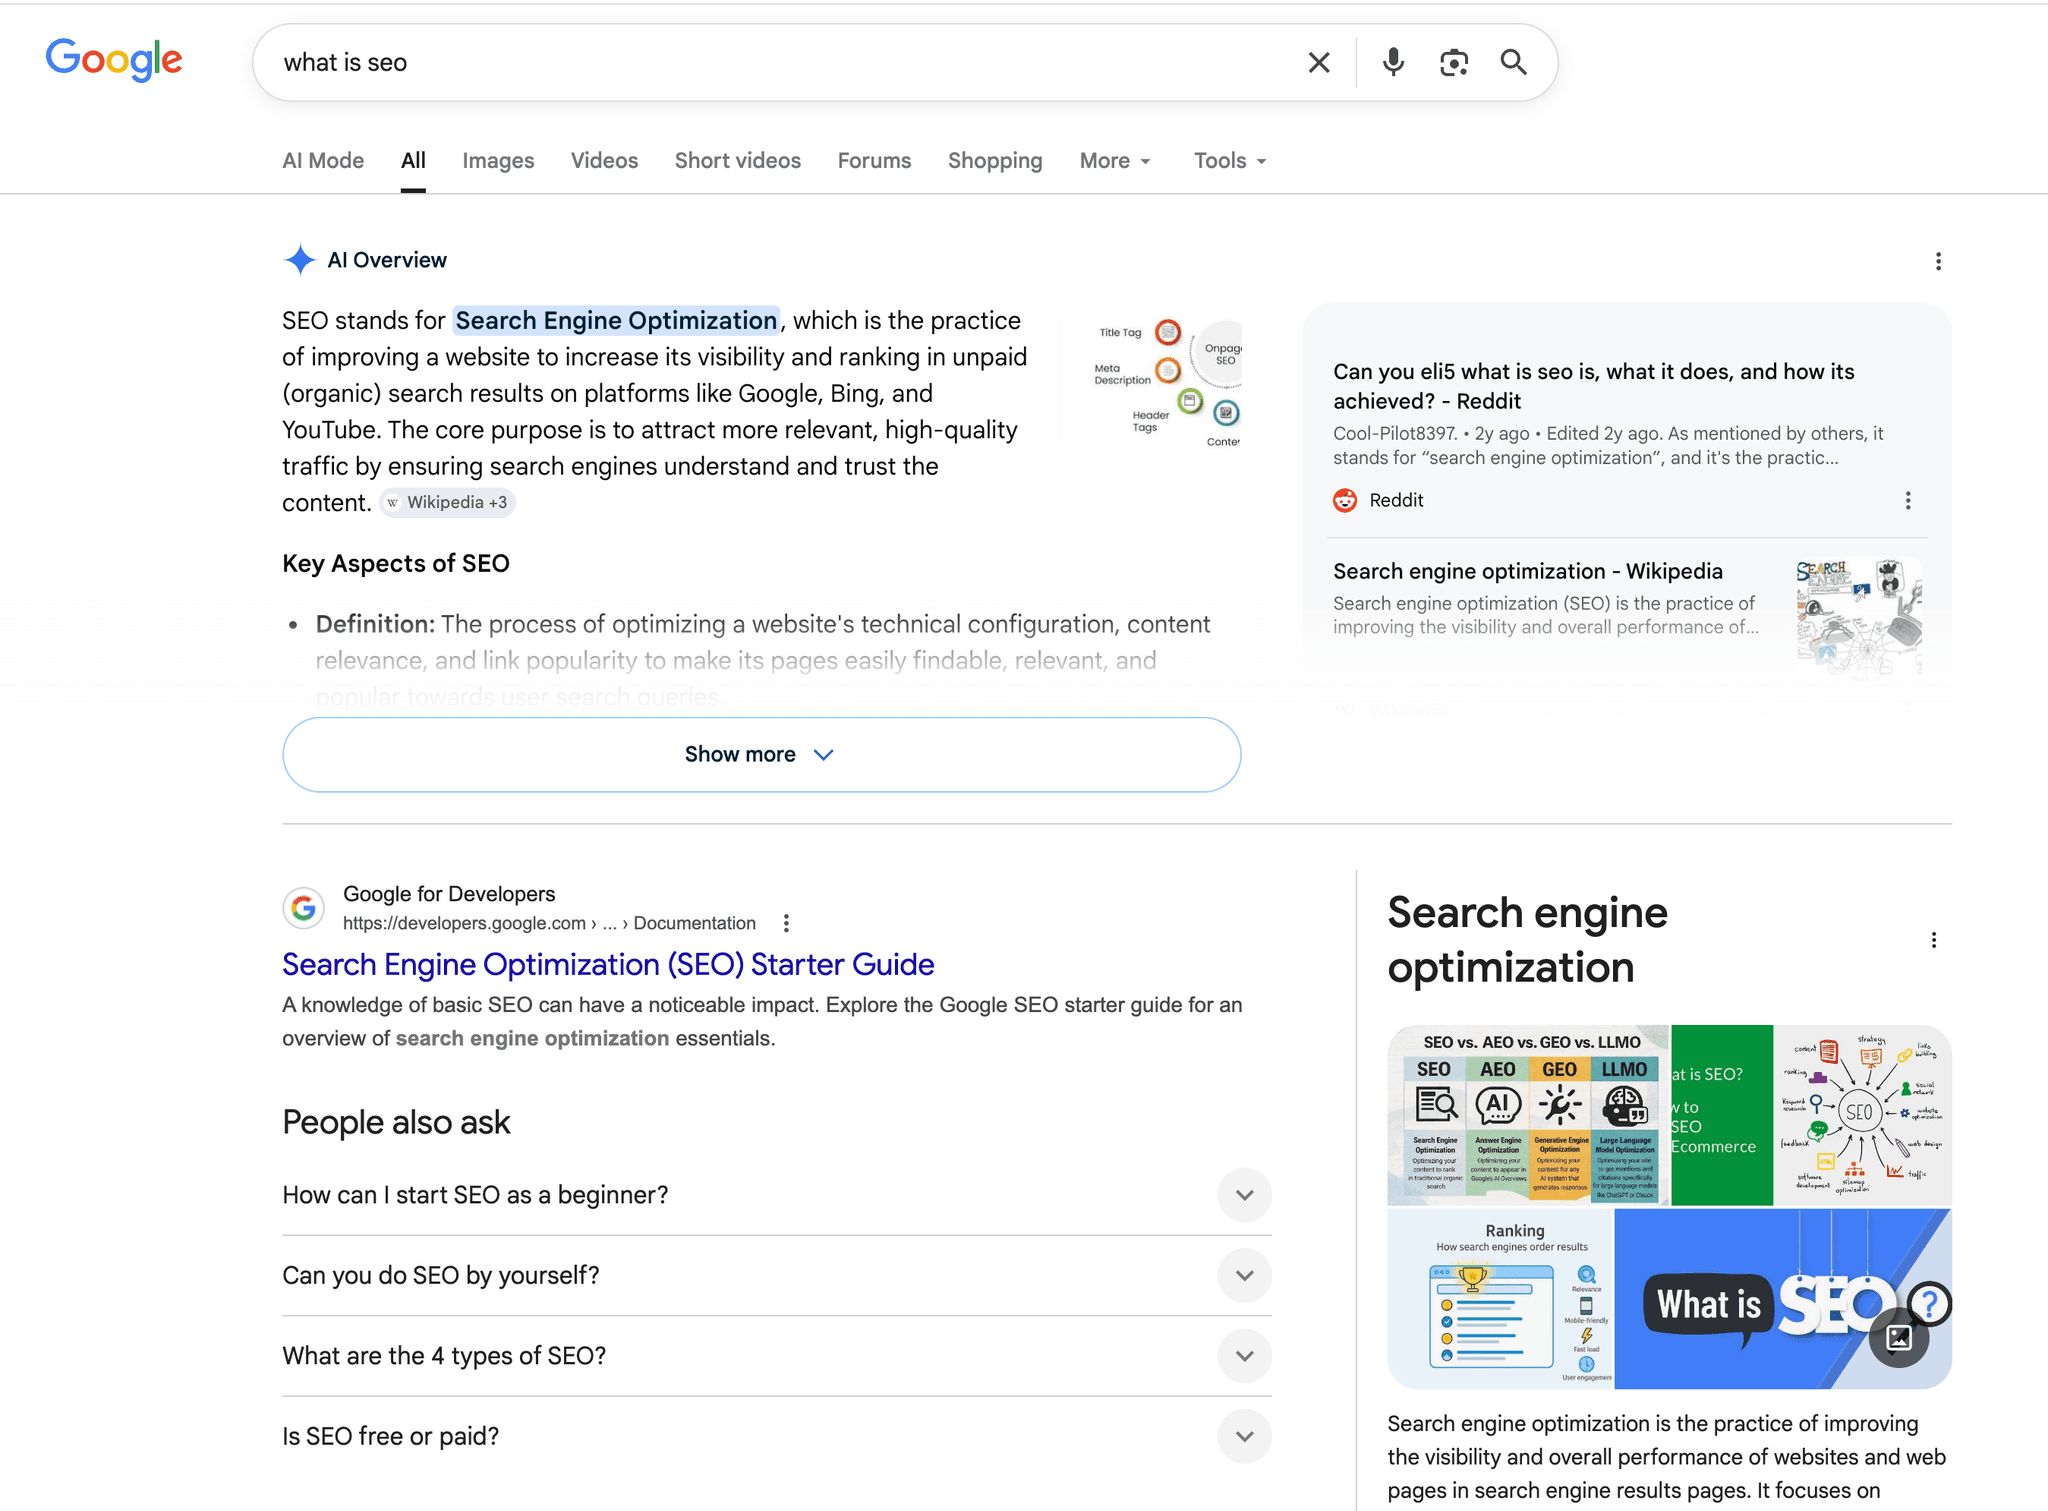Open the hand-drawn SEO mind map image
The height and width of the screenshot is (1511, 2048).
click(1862, 1114)
